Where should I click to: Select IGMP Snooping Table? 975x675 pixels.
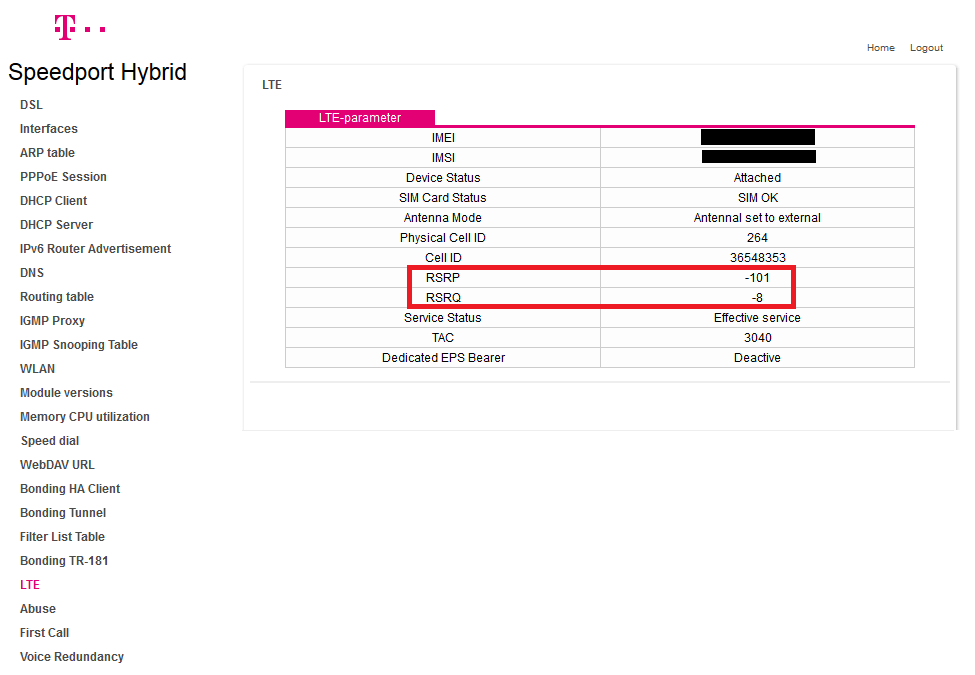(x=79, y=345)
